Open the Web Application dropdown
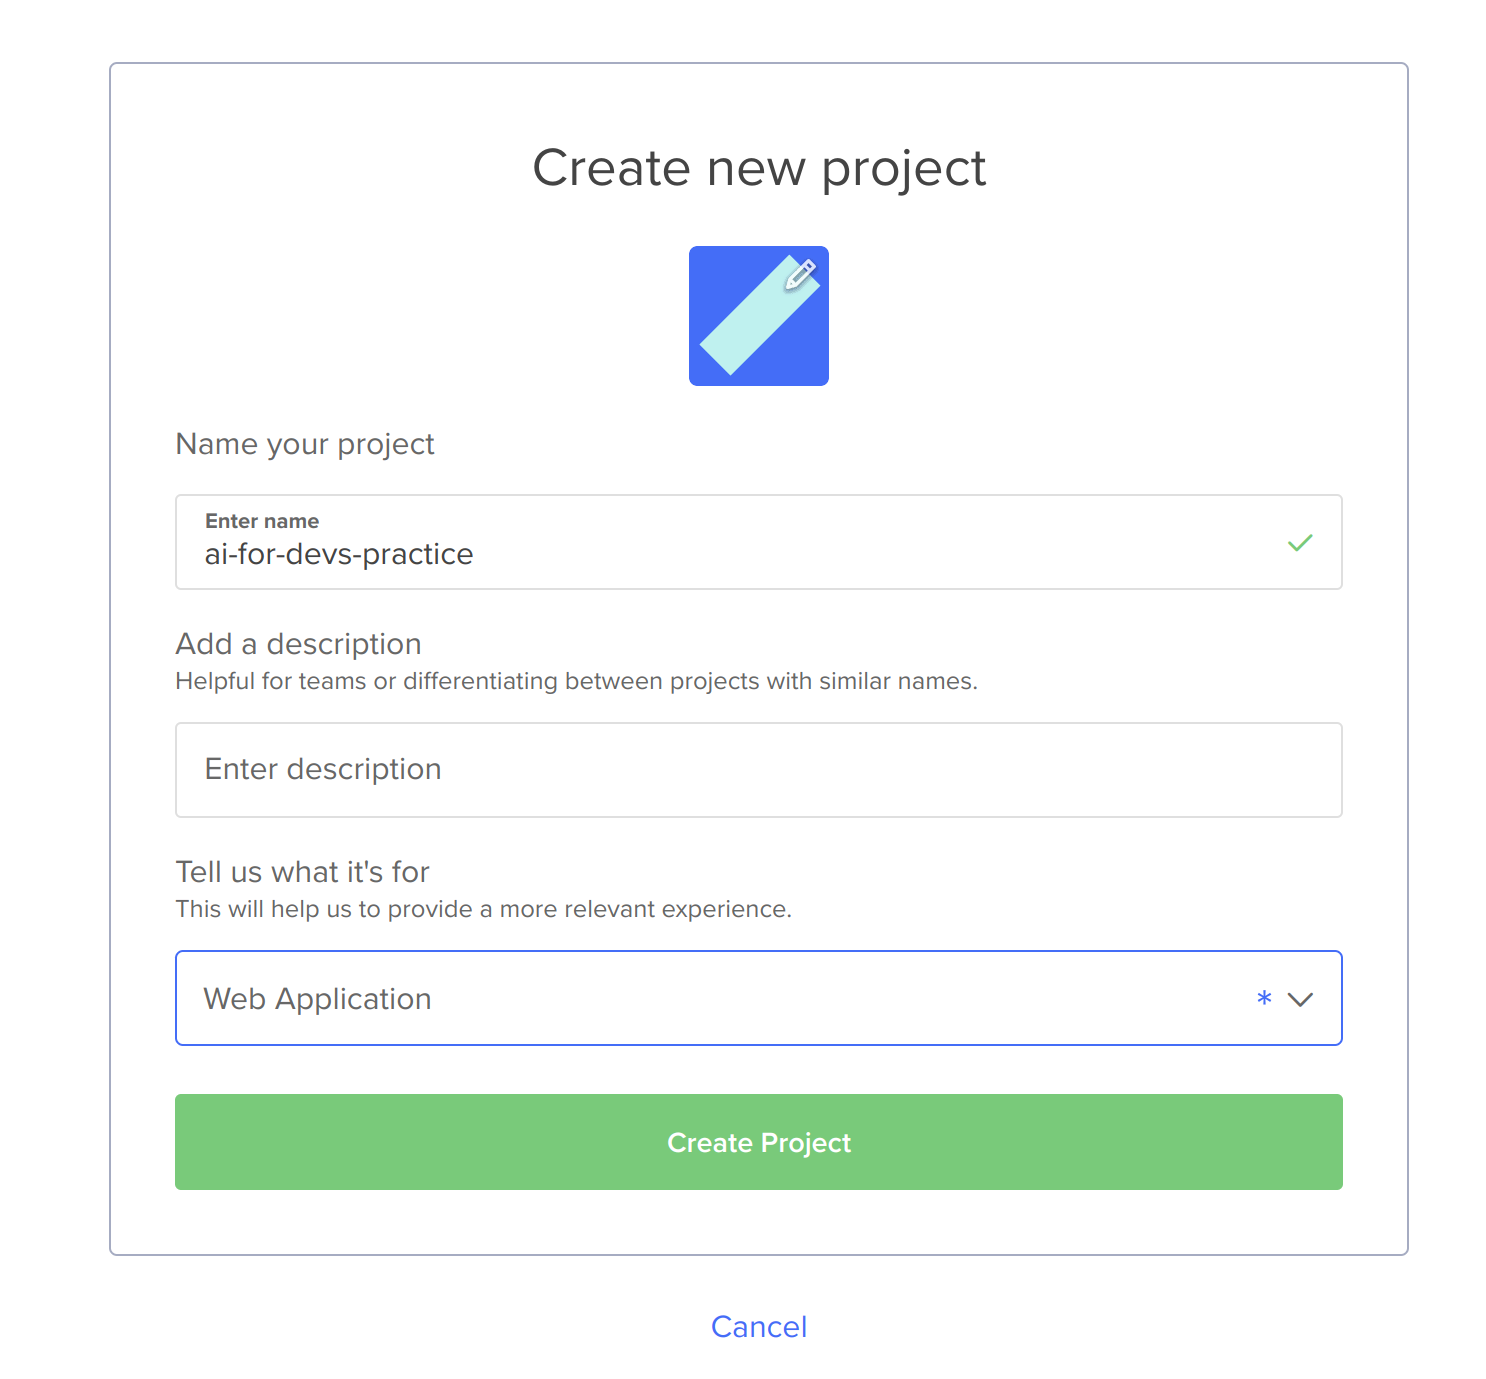 tap(759, 998)
